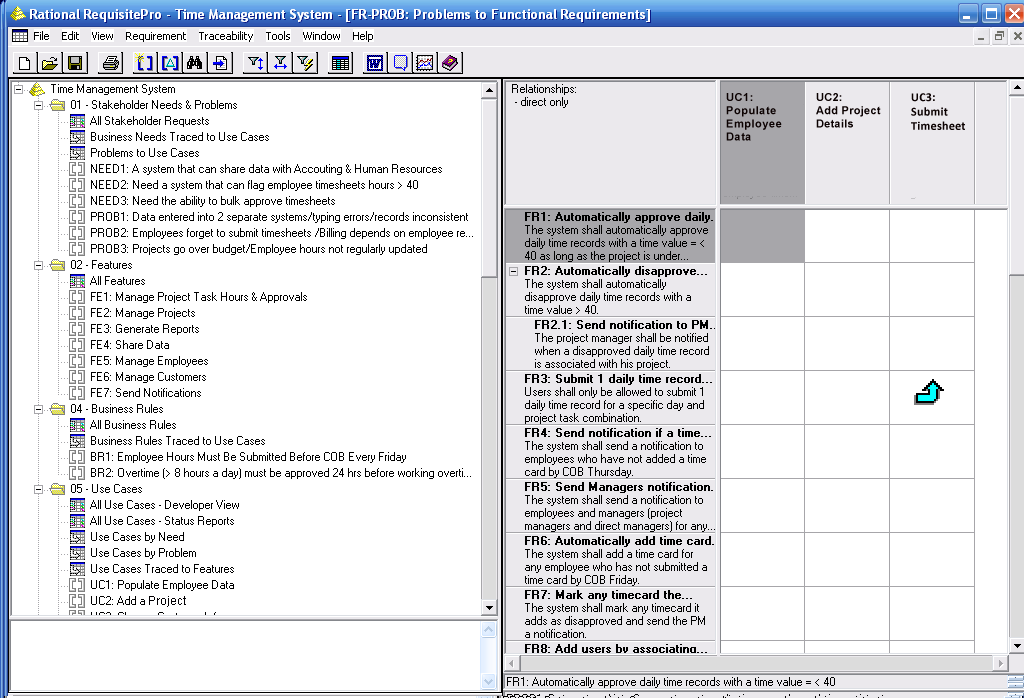Click the view table grid toolbar icon
This screenshot has height=698, width=1024.
point(340,63)
